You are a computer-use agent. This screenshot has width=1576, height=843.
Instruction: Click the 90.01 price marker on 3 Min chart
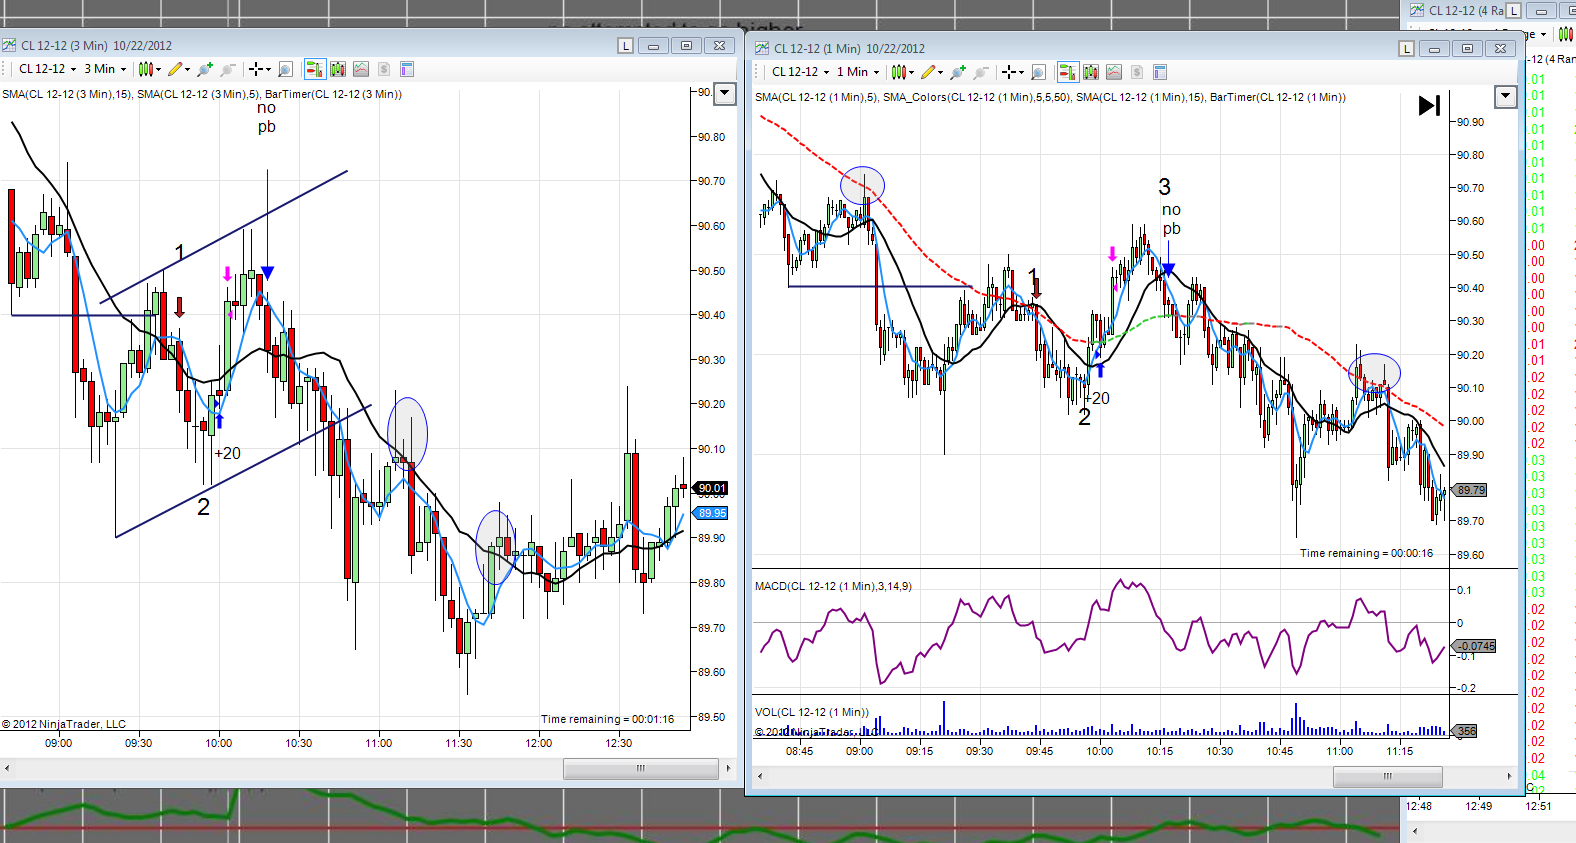tap(712, 488)
